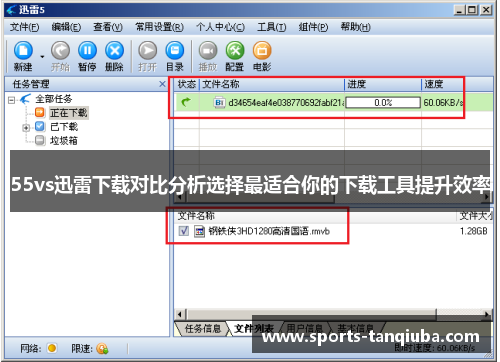Select file name 钢铁侠3HD1280高清国语.rmvb
The height and width of the screenshot is (362, 500).
pos(269,231)
